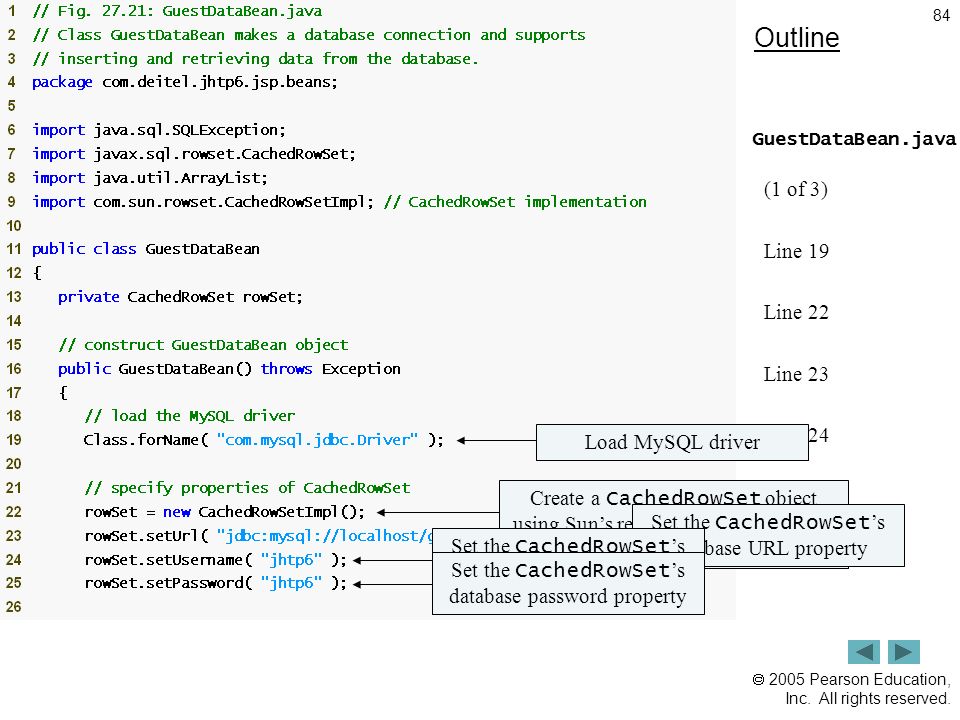Click the public class GuestDataBean declaration
The width and height of the screenshot is (960, 720).
coord(146,249)
